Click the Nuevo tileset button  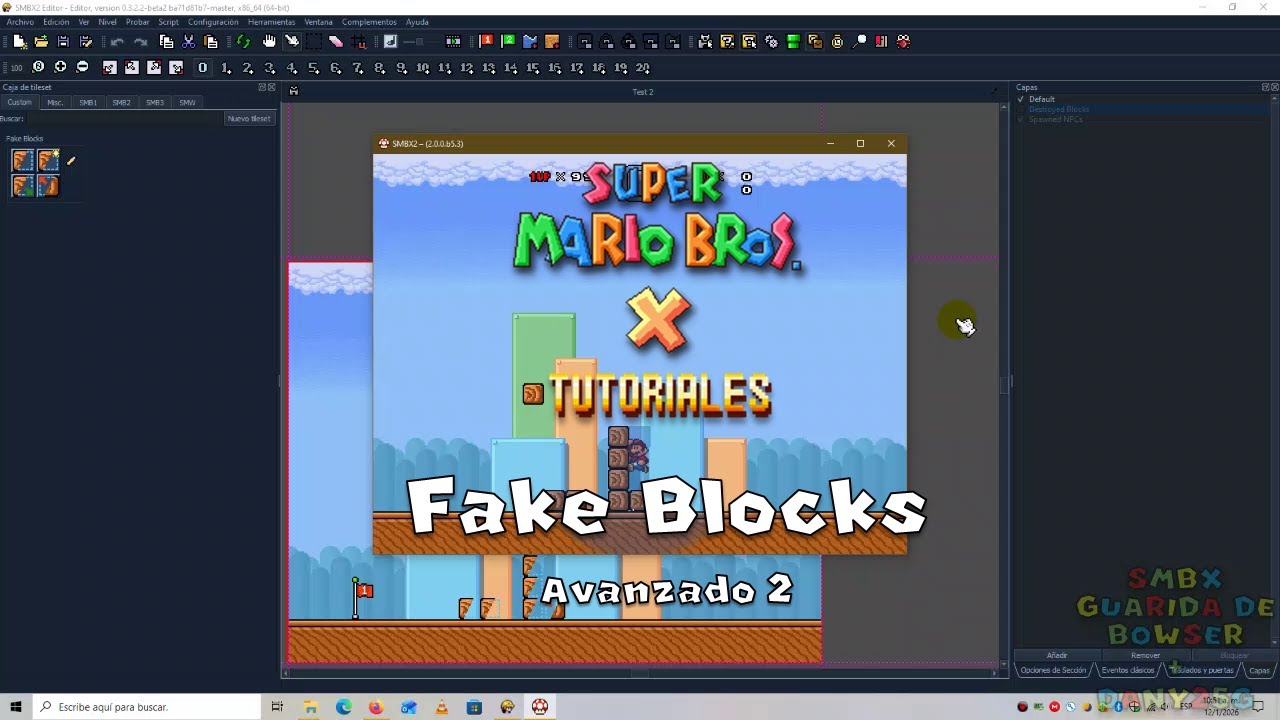click(x=249, y=118)
